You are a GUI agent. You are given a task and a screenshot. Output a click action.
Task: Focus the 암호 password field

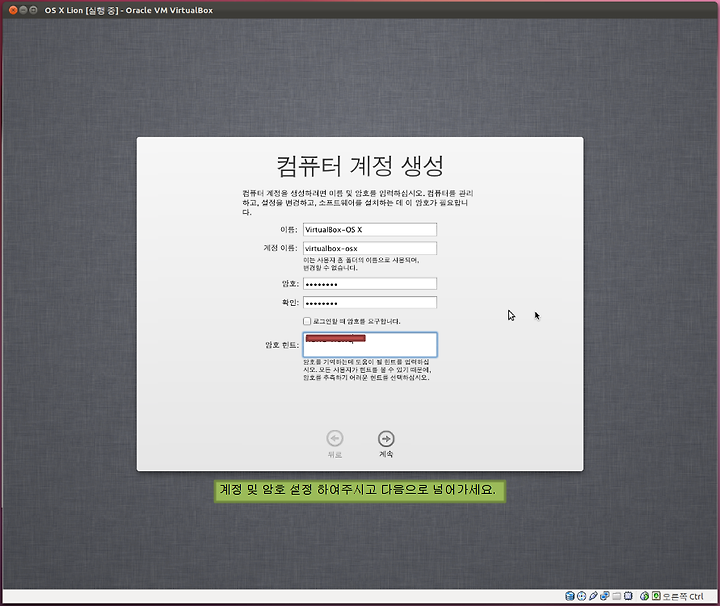point(370,284)
